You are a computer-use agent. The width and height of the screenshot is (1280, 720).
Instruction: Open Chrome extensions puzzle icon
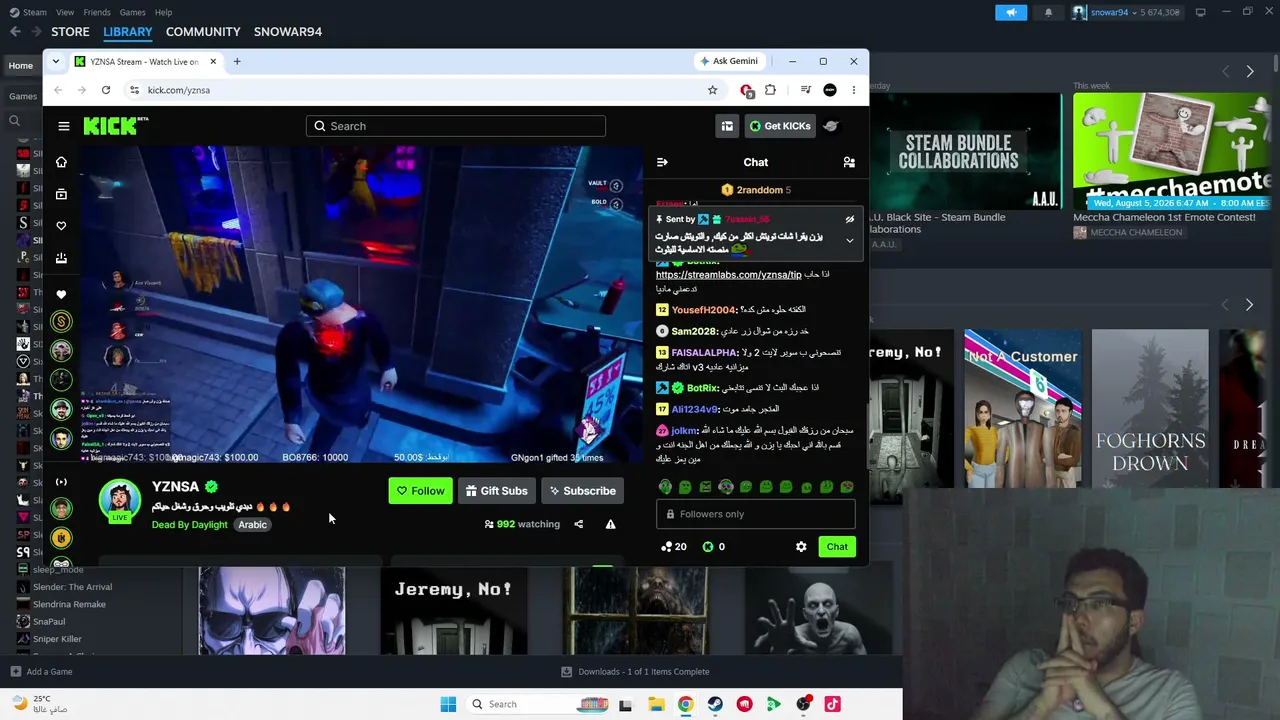point(770,90)
